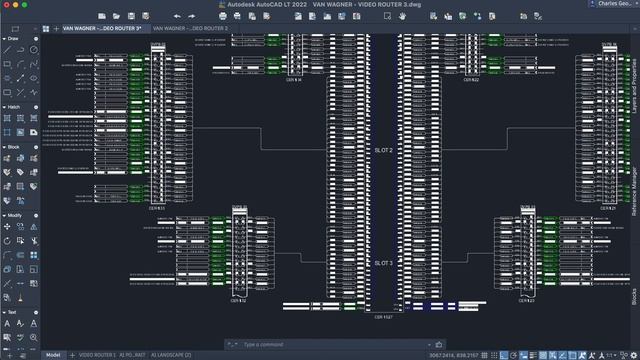Viewport: 640px width, 360px height.
Task: Open the start tab grid button
Action: (46, 29)
